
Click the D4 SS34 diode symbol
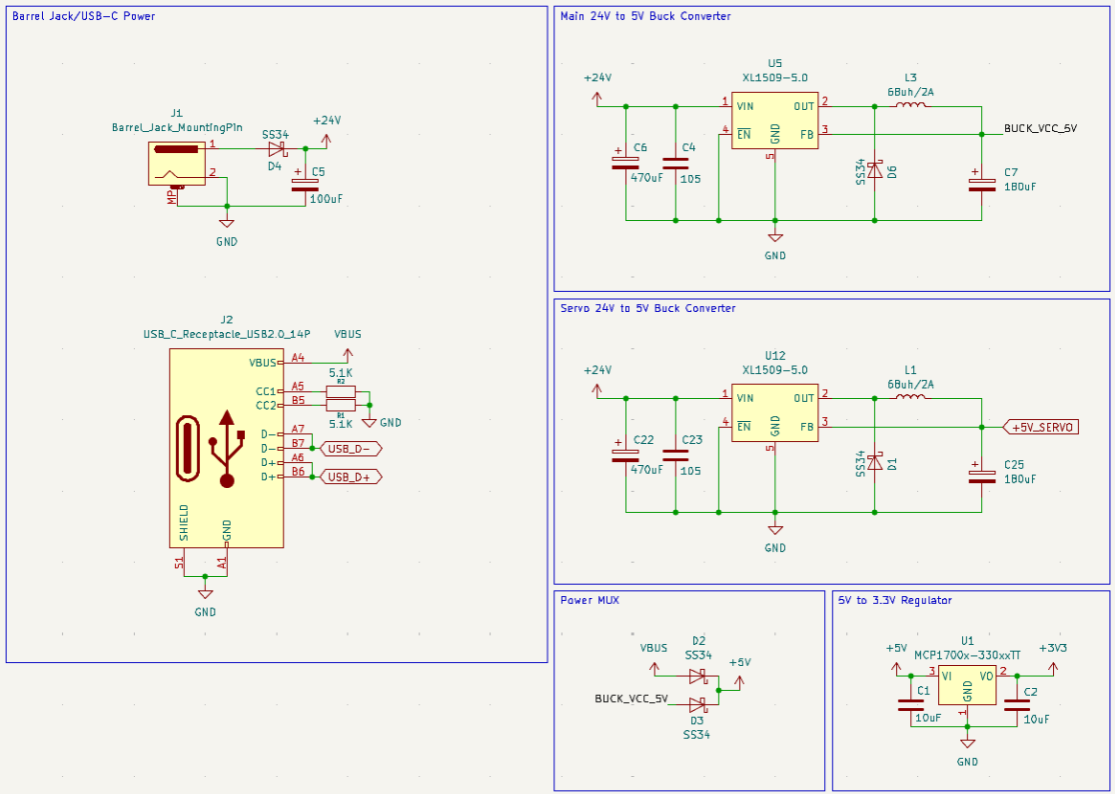coord(276,149)
